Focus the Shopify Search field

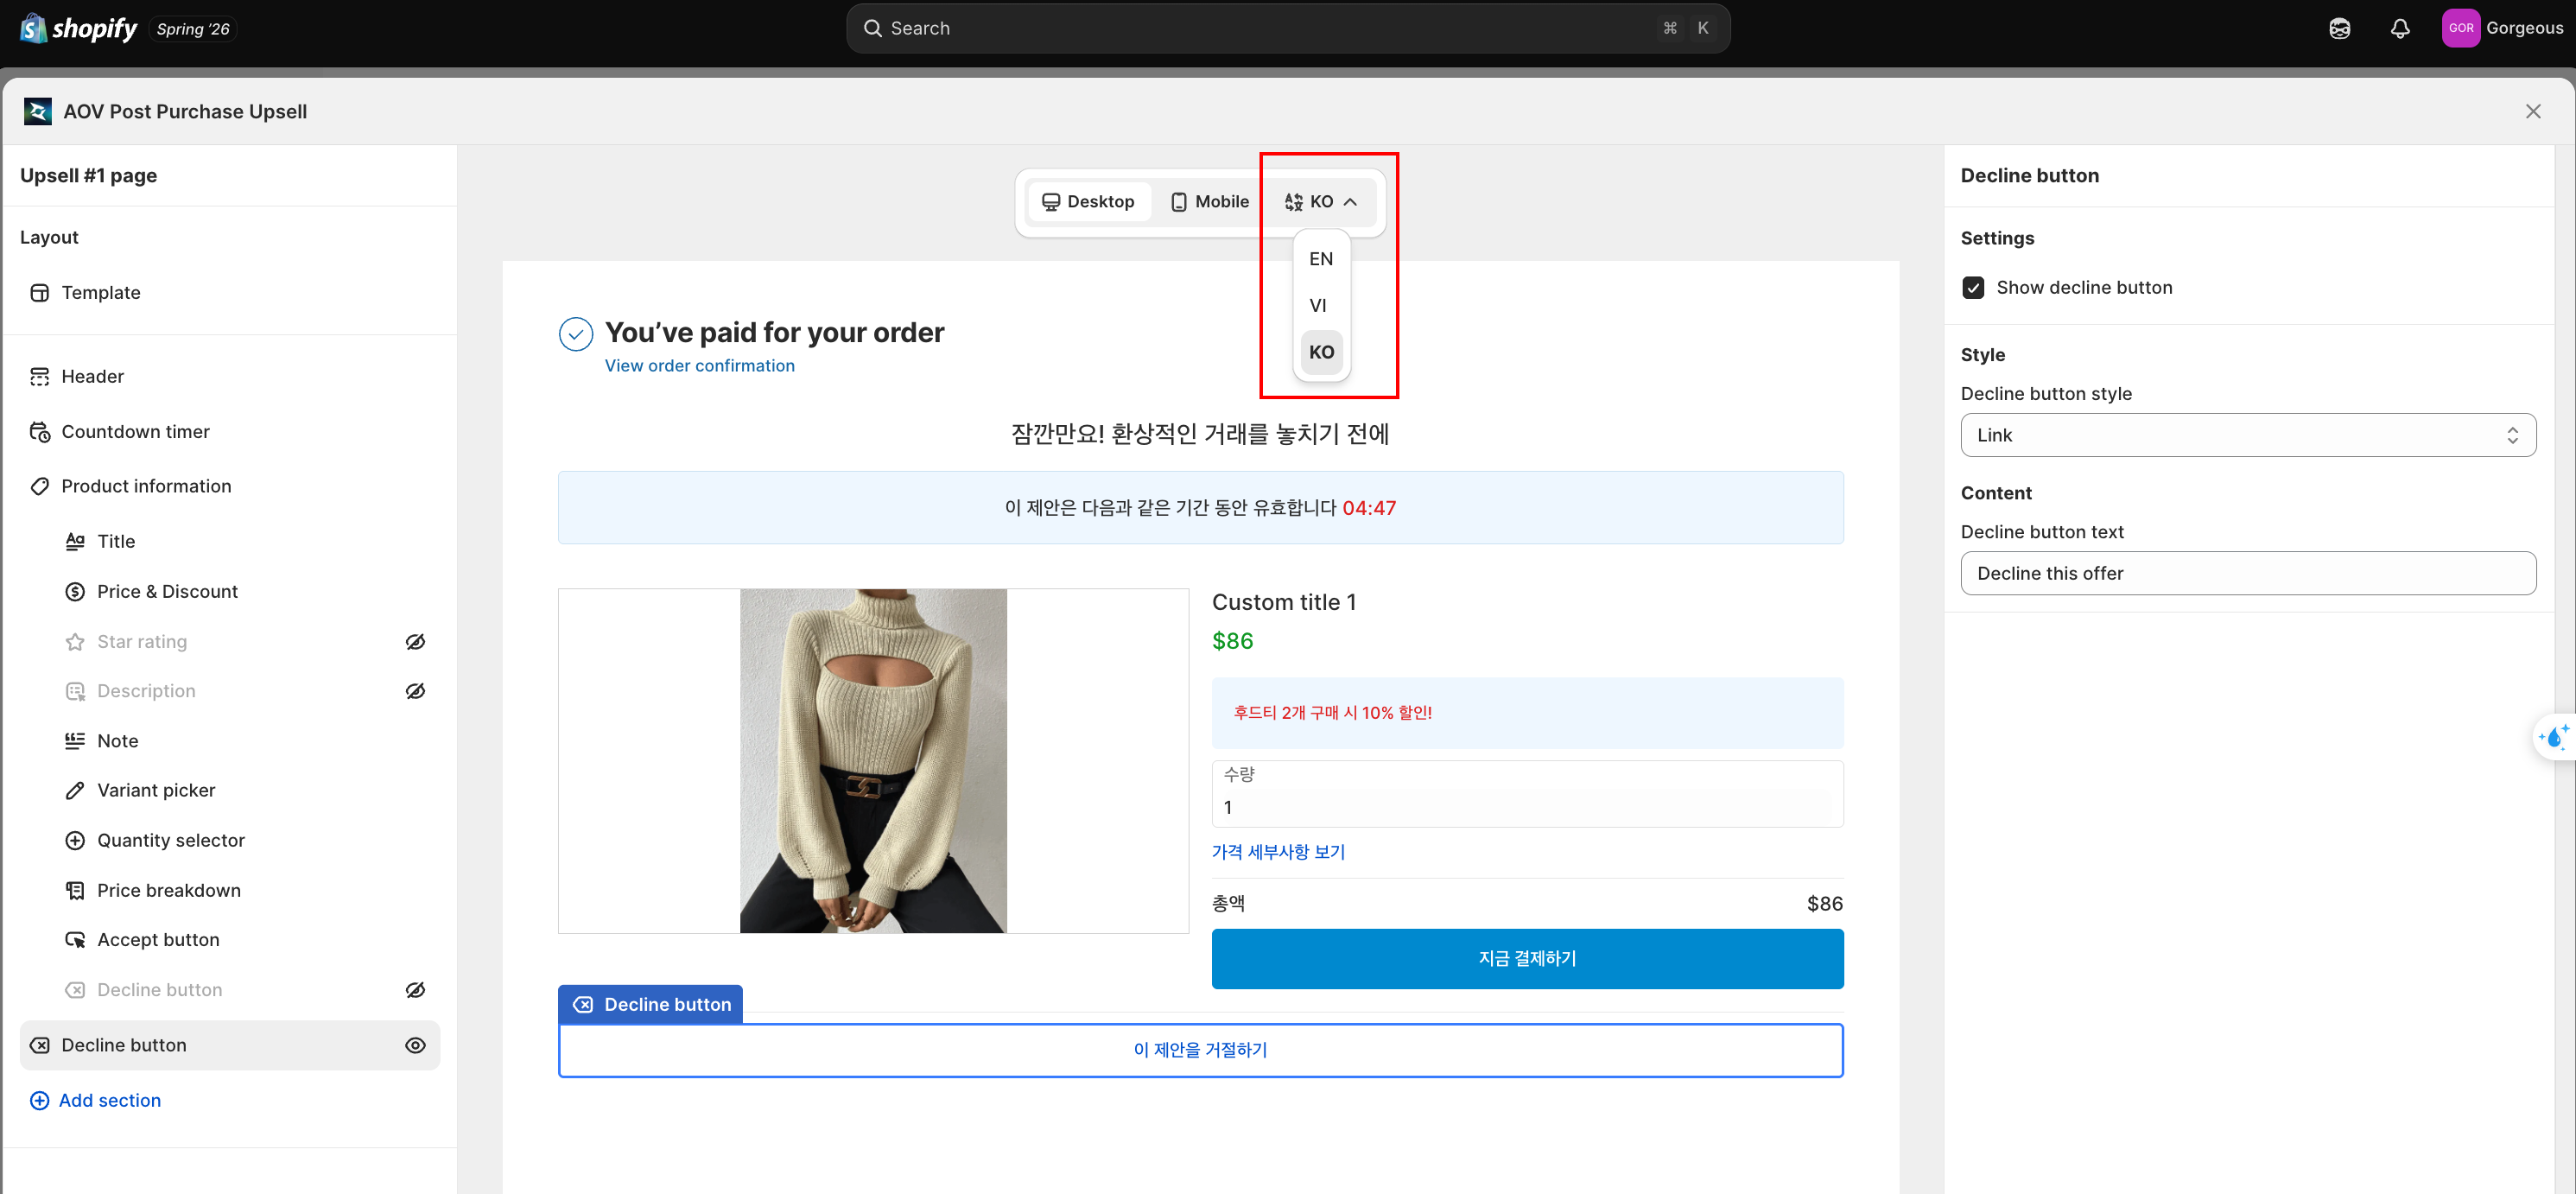pyautogui.click(x=1288, y=28)
